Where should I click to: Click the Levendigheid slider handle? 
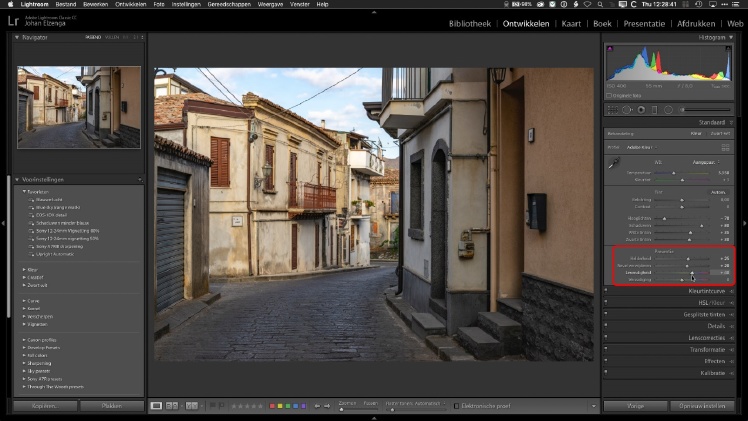(692, 273)
